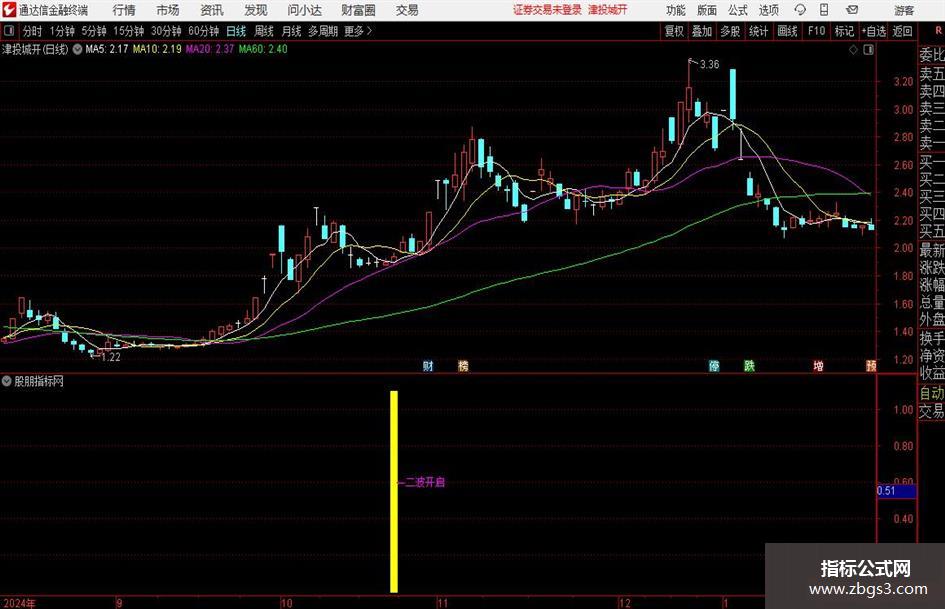Click +自选 to add to watchlist
Image resolution: width=945 pixels, height=609 pixels.
coord(874,31)
